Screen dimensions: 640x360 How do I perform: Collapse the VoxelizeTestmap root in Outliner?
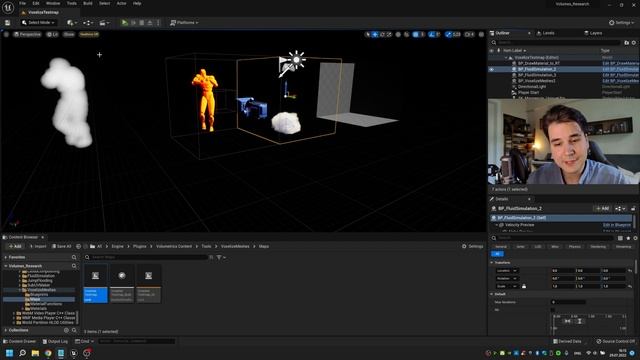(506, 58)
